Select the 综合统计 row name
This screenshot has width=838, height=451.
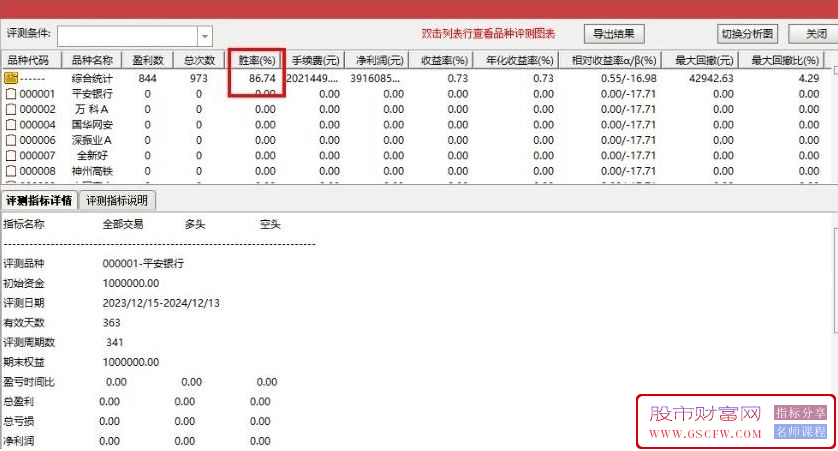coord(92,79)
